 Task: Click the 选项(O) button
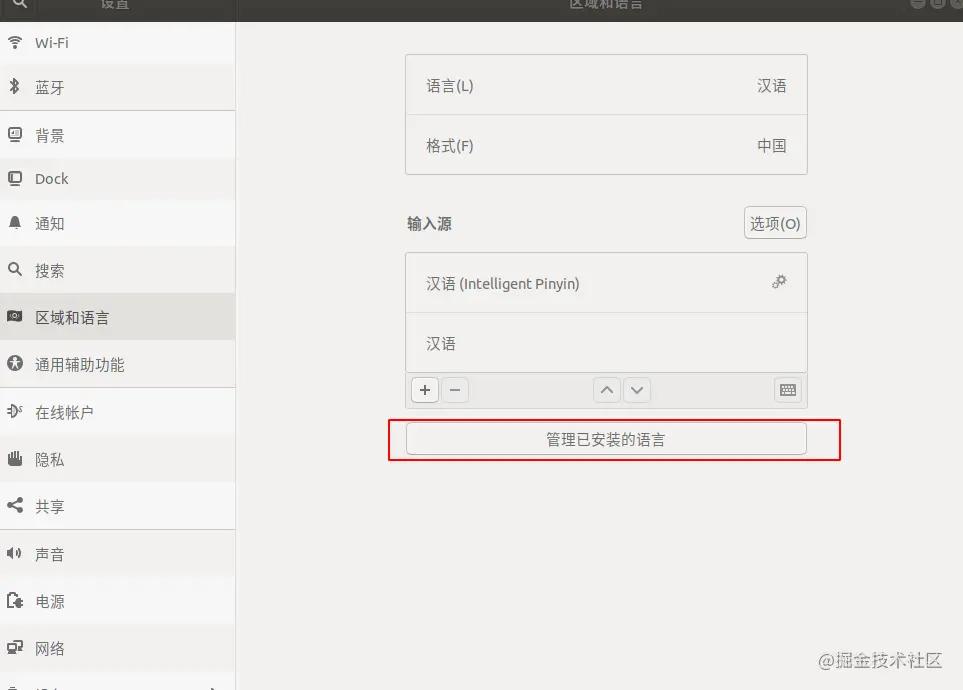(x=775, y=223)
